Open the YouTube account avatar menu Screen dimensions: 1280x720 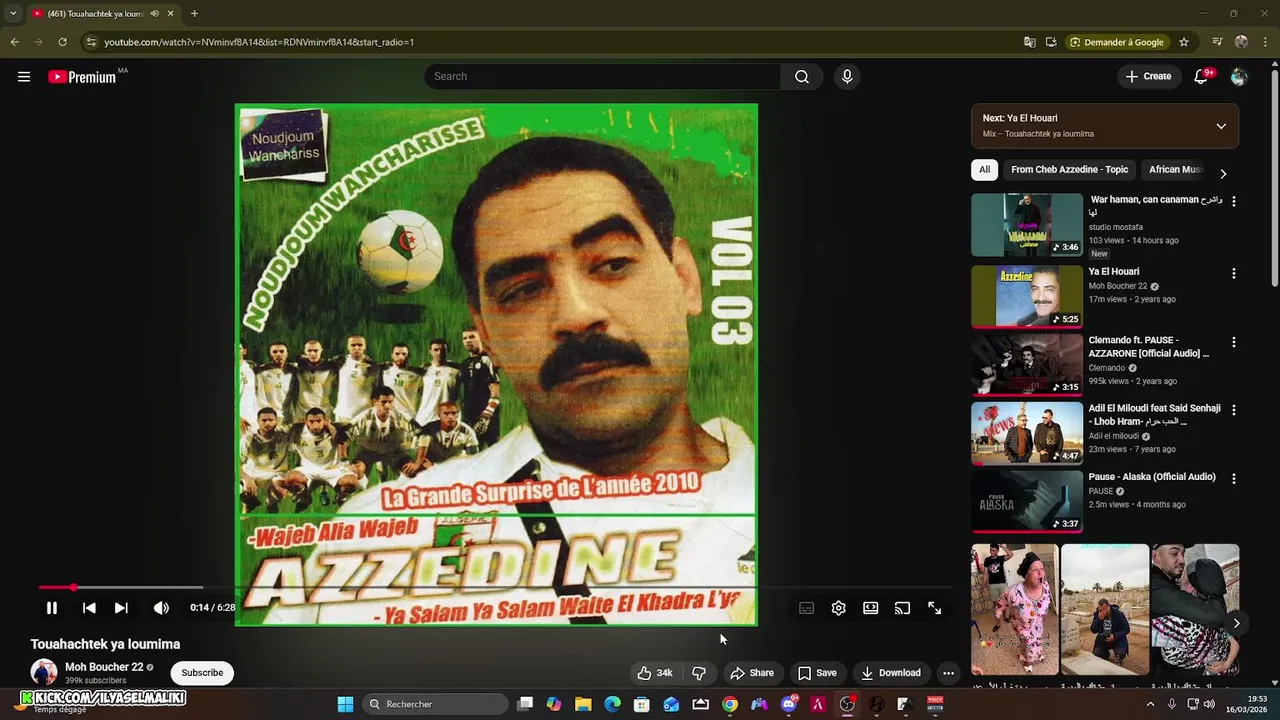tap(1239, 77)
